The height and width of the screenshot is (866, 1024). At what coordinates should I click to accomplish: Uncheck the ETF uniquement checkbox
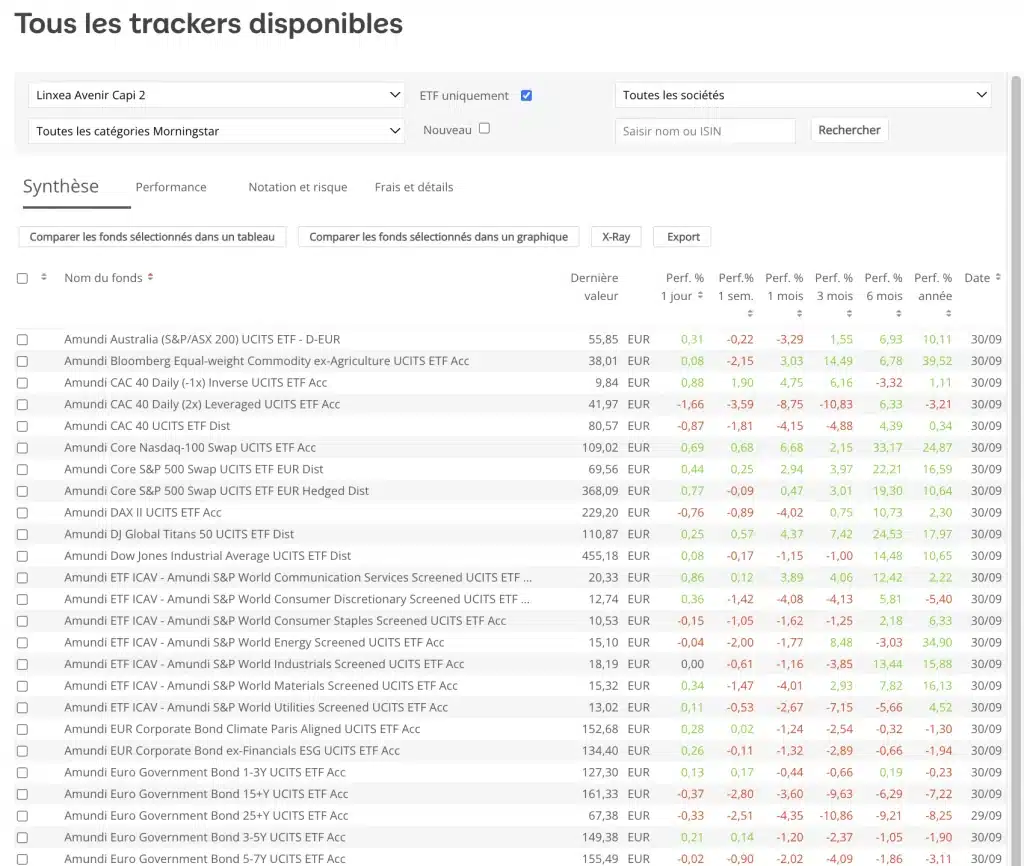(x=526, y=95)
